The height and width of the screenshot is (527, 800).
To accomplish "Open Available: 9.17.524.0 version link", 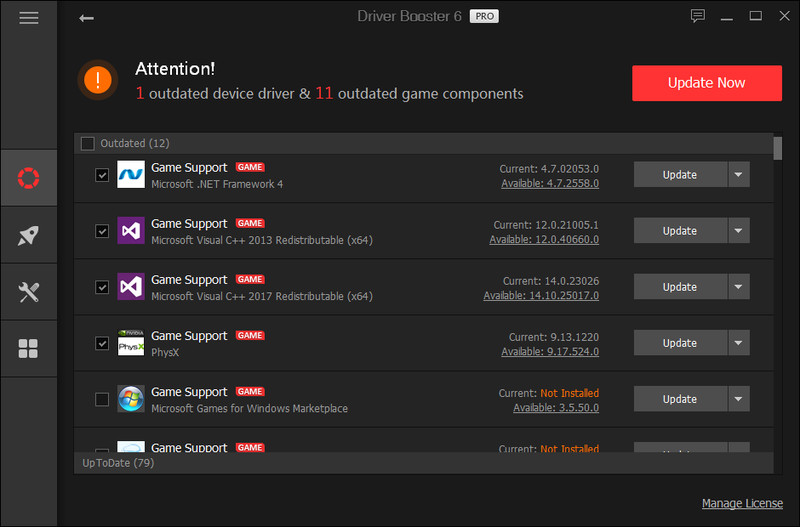I will click(550, 352).
